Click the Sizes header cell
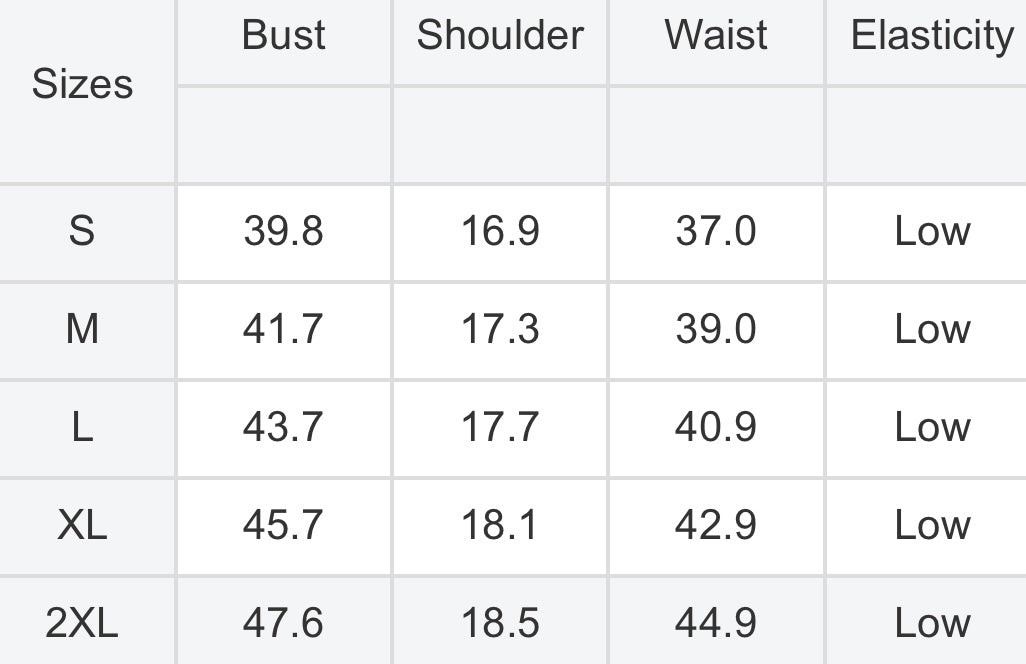This screenshot has height=664, width=1026. click(82, 84)
